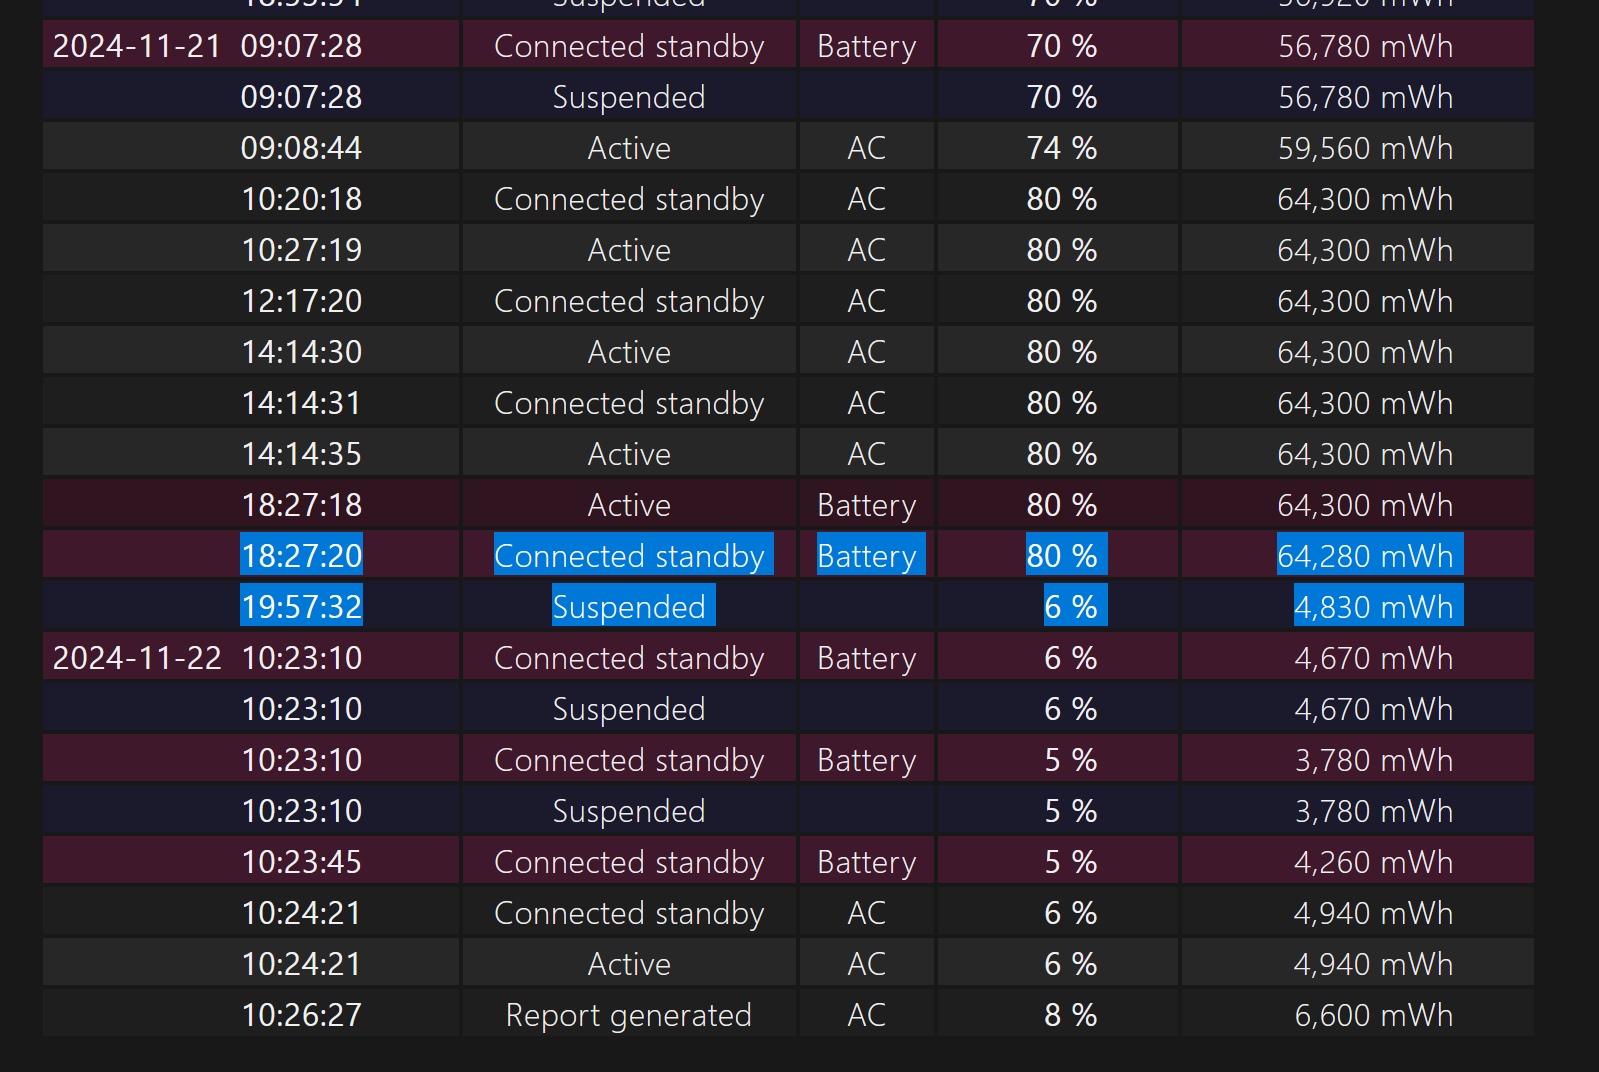The height and width of the screenshot is (1072, 1599).
Task: Select the 09:08:44 timestamp
Action: click(x=301, y=148)
